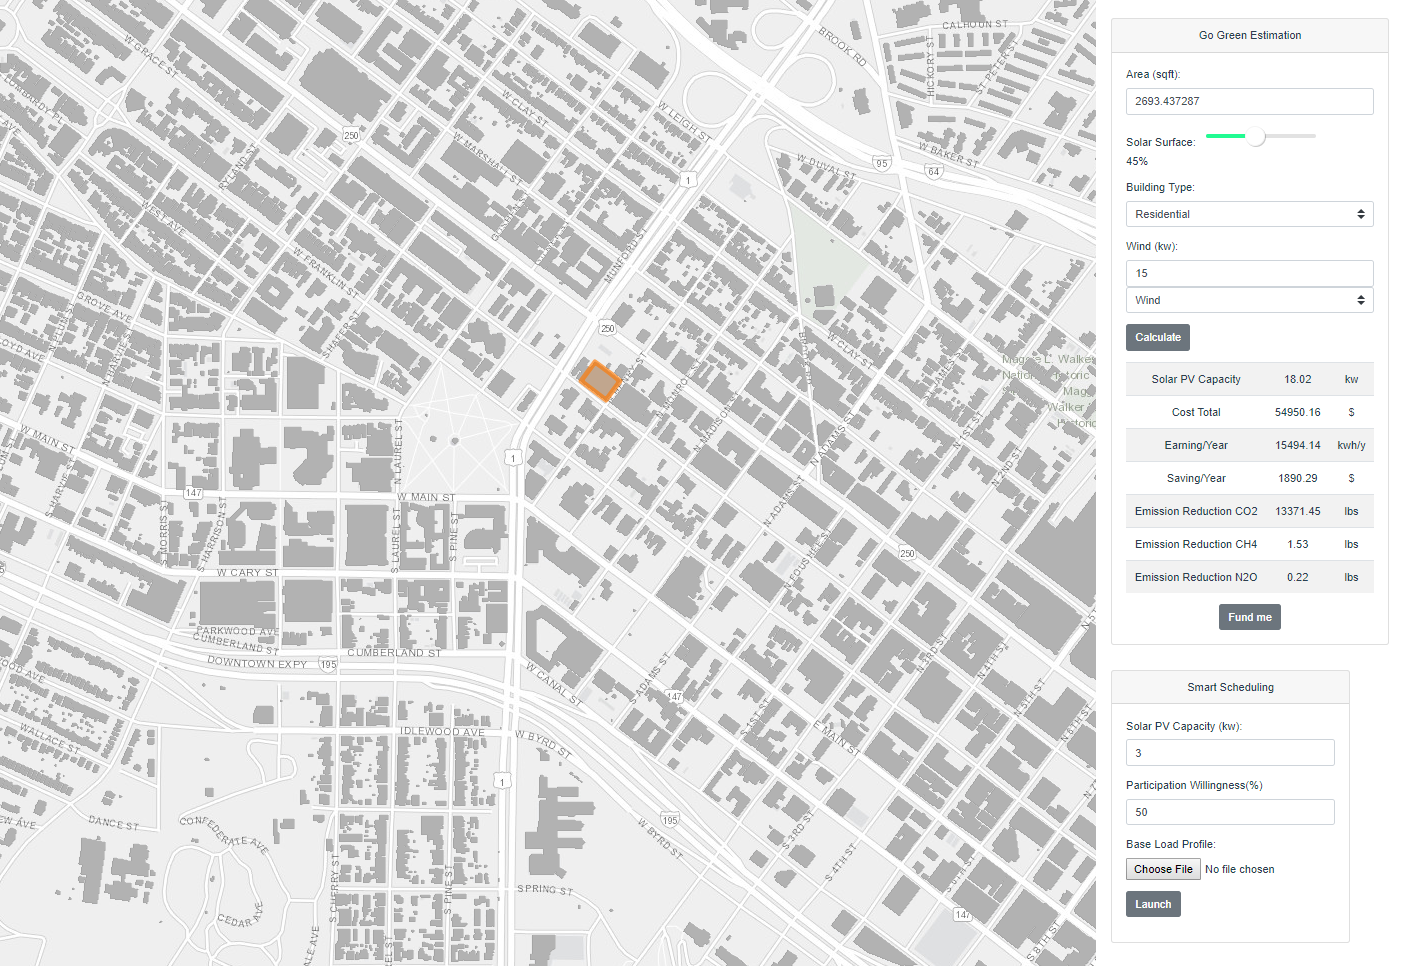Select the orange highlighted building on map

click(x=600, y=381)
